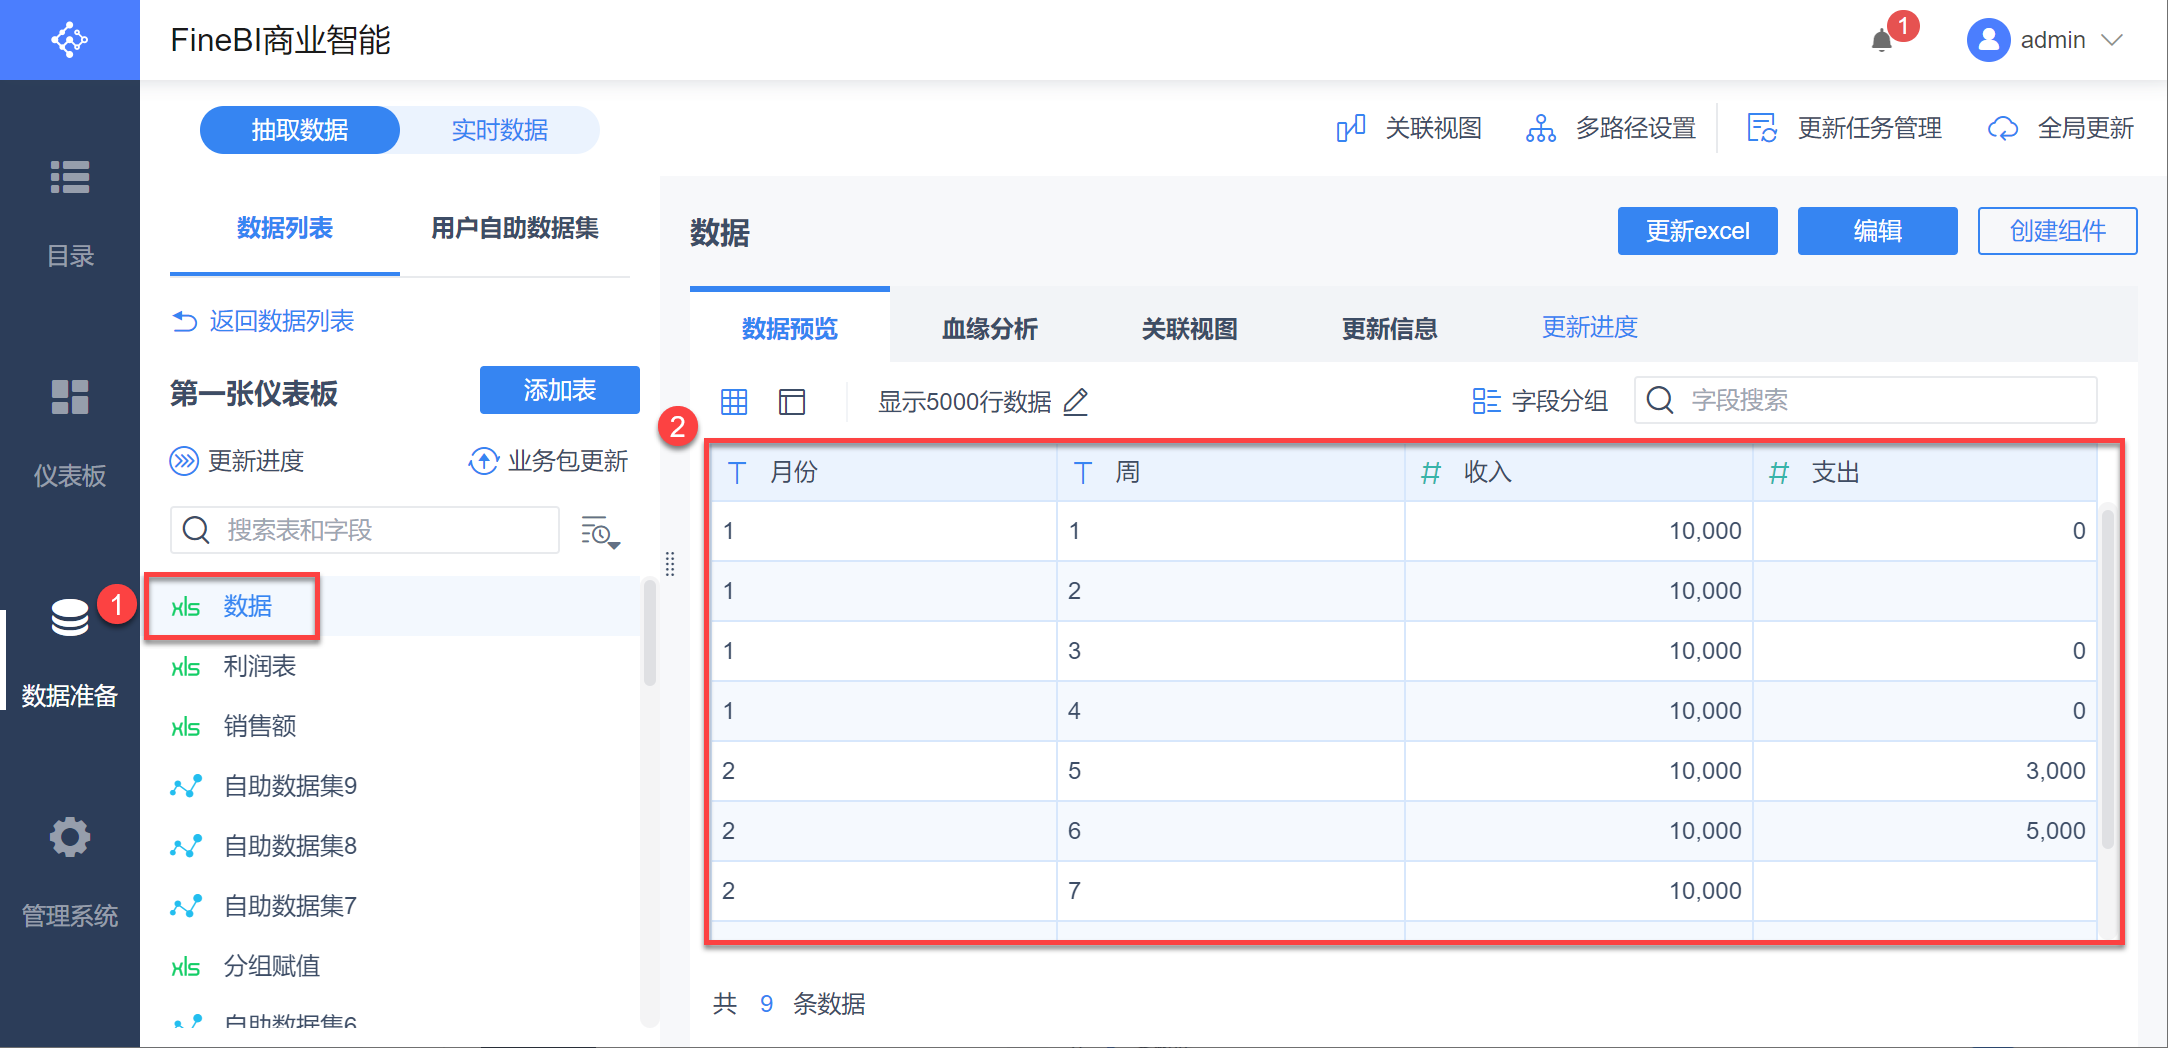Toggle the layout panel view icon
This screenshot has width=2168, height=1048.
pyautogui.click(x=792, y=402)
